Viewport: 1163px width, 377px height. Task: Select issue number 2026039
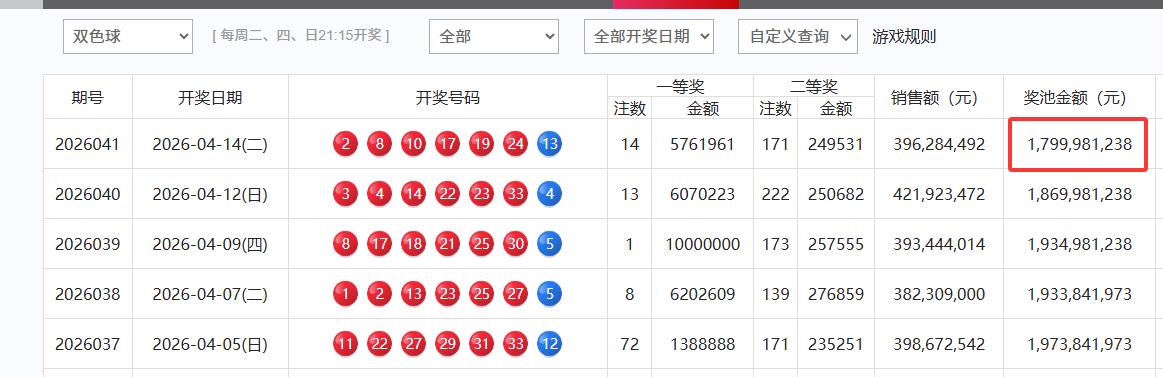coord(88,244)
